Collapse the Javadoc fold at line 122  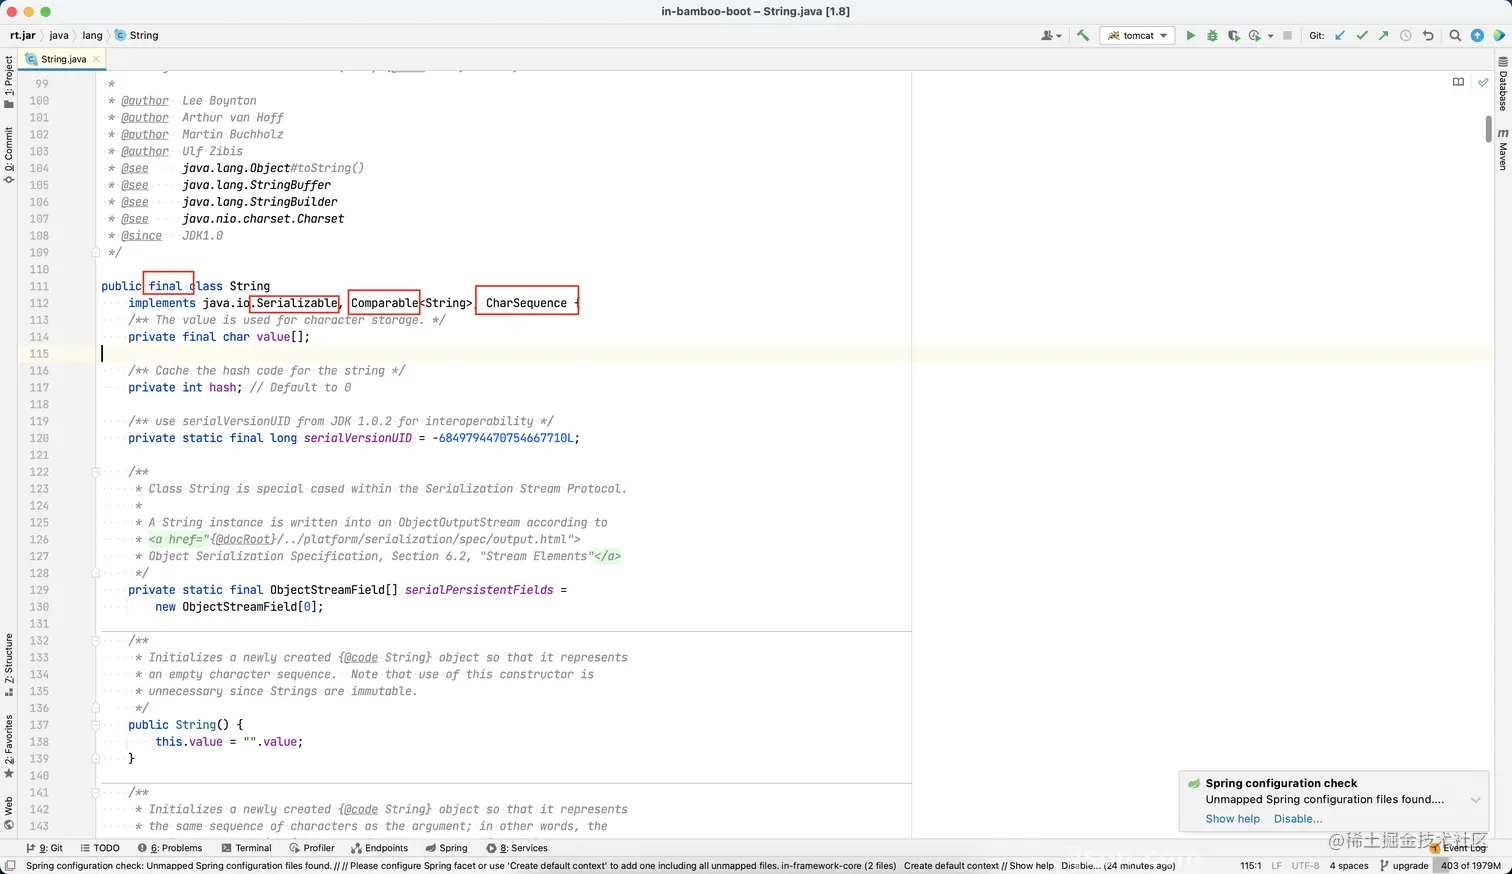coord(96,472)
